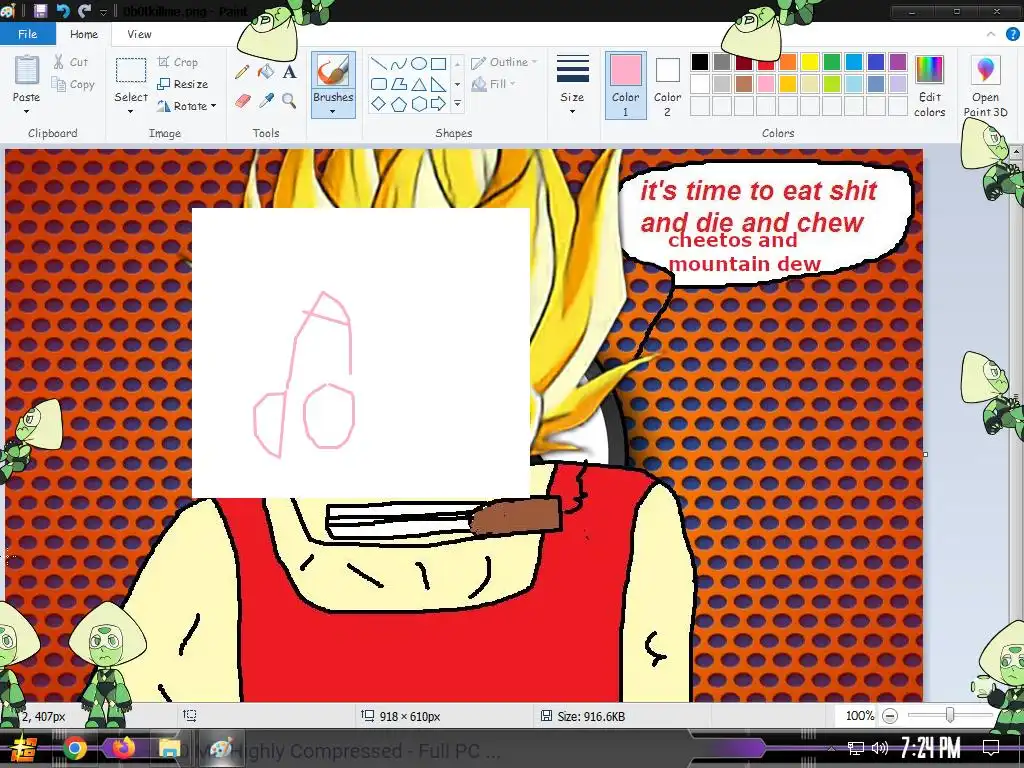Choose the Rounded rectangle shape

point(378,84)
